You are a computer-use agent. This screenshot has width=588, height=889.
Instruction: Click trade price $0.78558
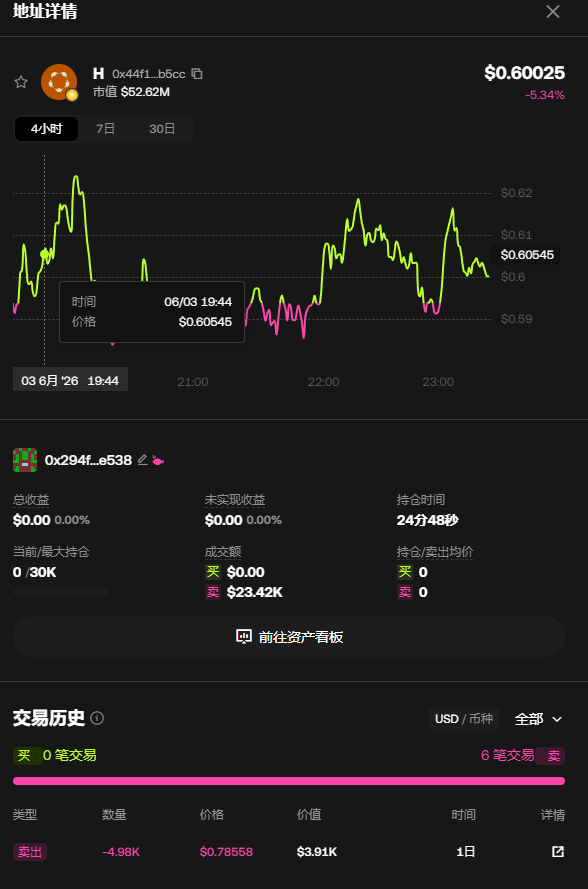(226, 852)
